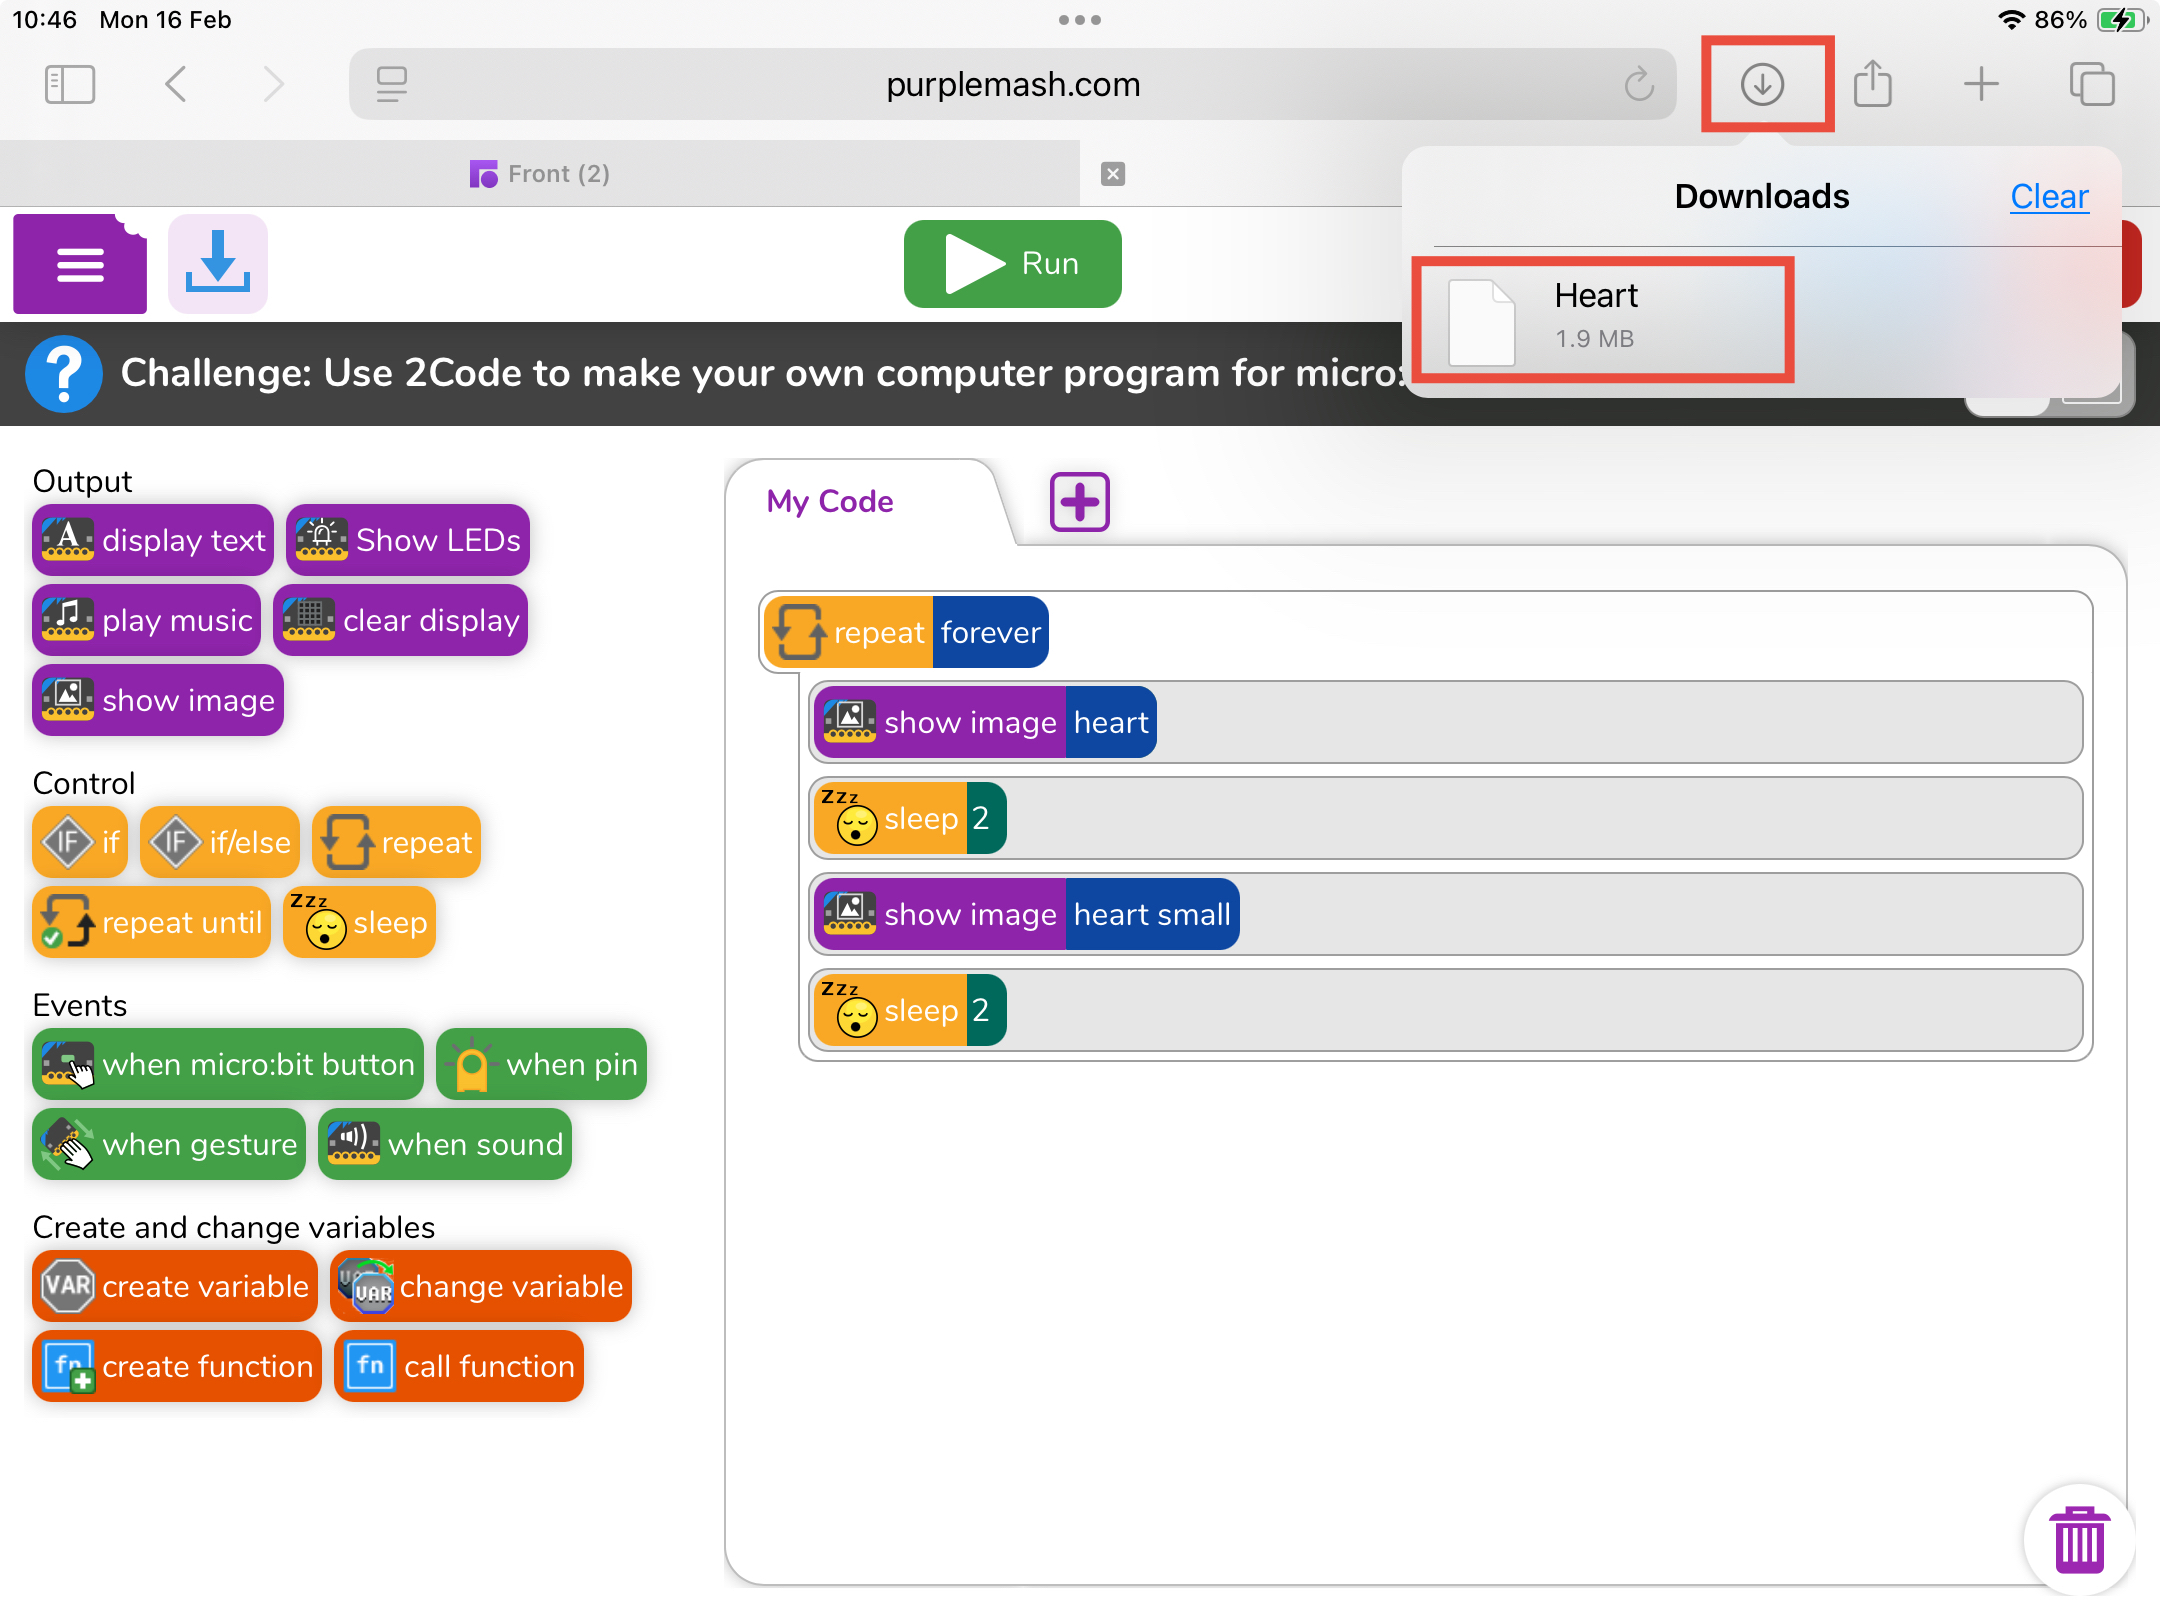
Task: Open the purple hamburger menu
Action: tap(80, 265)
